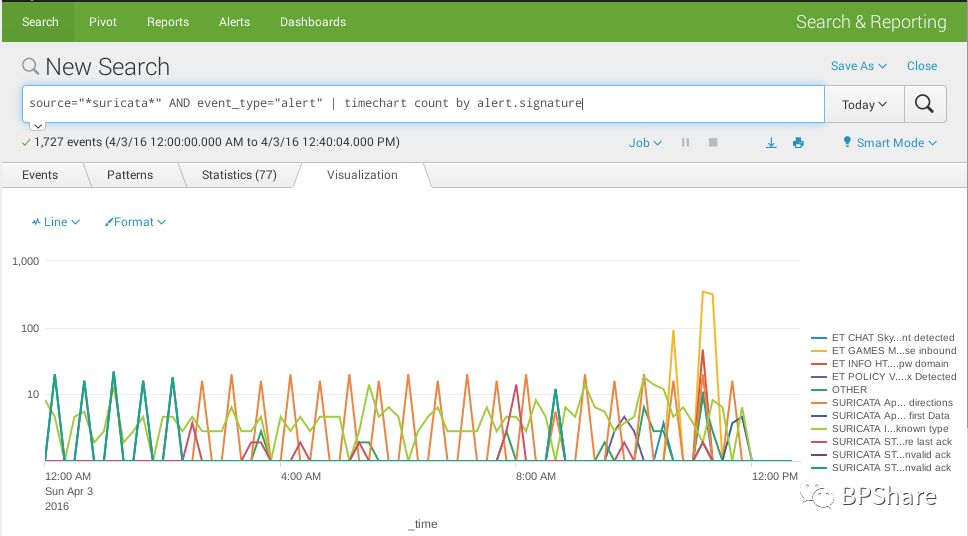Viewport: 968px width, 536px height.
Task: Run search with magnifier button
Action: 925,104
